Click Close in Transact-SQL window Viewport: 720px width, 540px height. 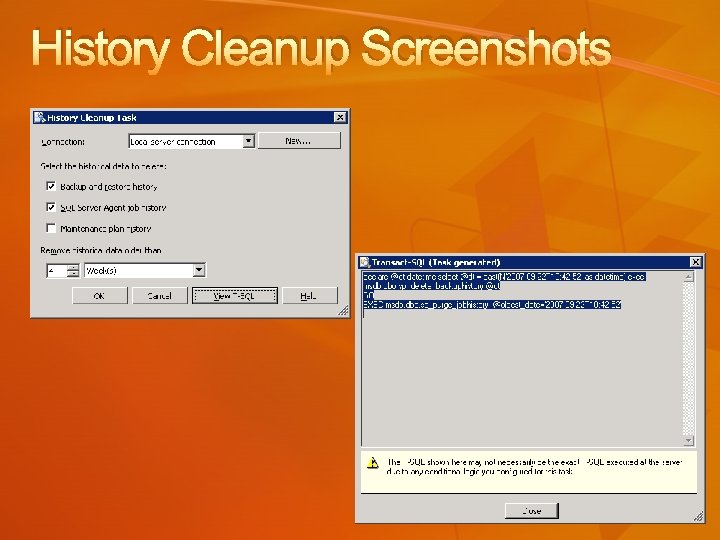click(532, 511)
